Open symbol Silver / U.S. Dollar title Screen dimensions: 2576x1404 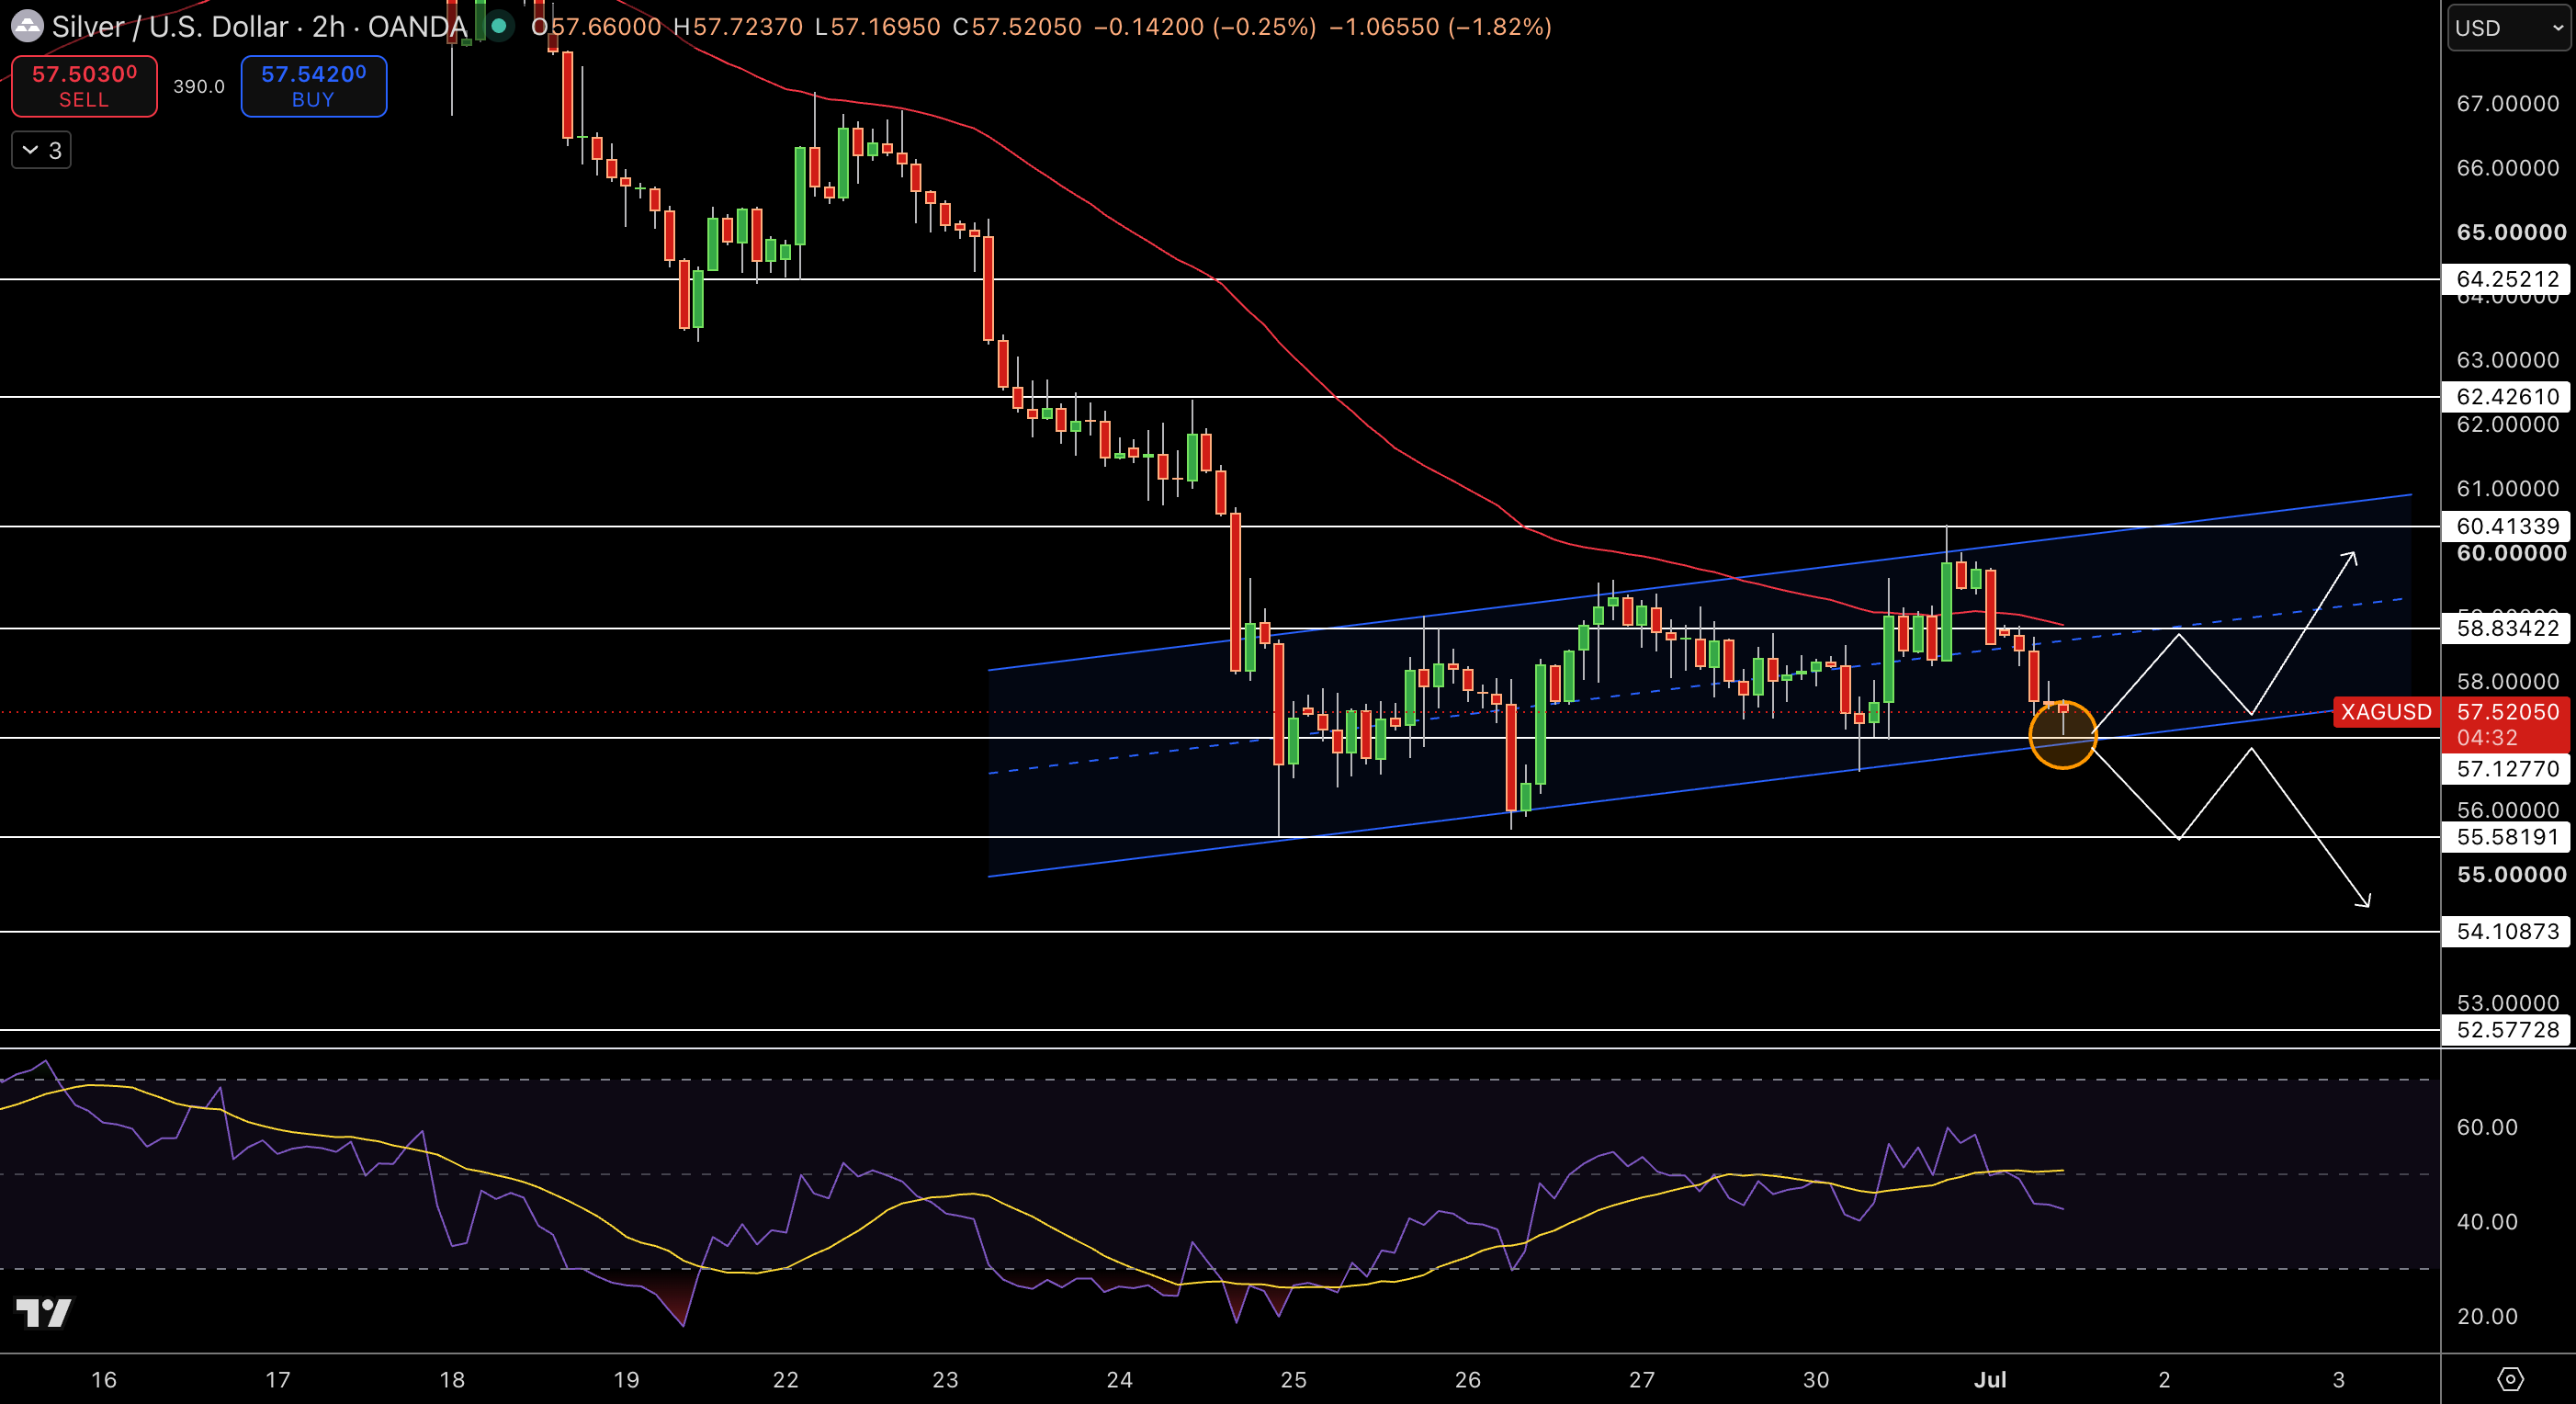pyautogui.click(x=260, y=26)
